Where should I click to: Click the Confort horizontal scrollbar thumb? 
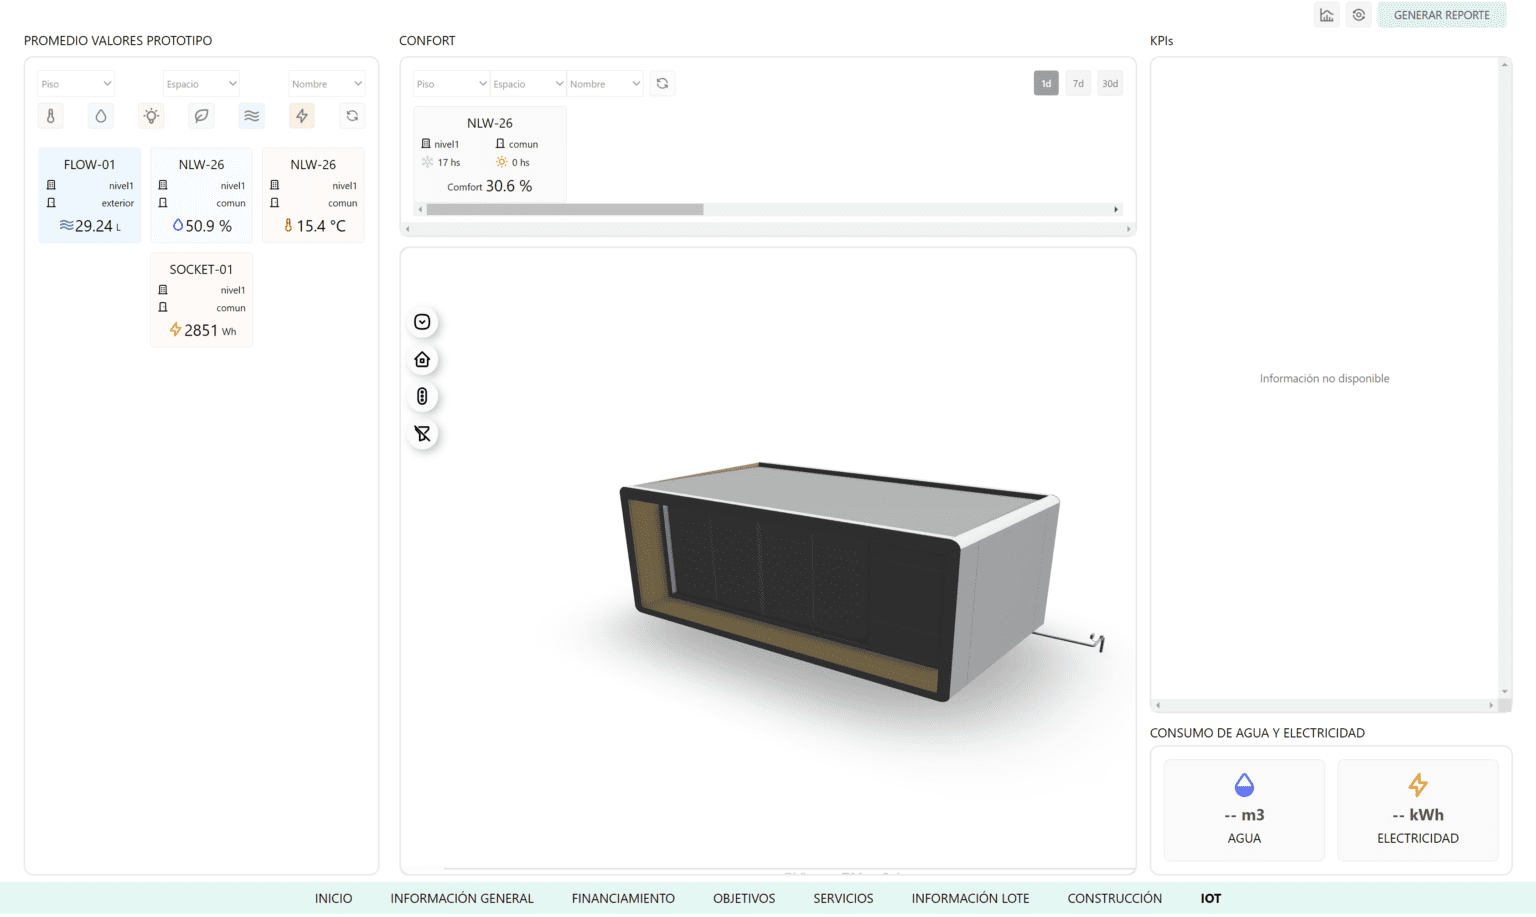coord(565,210)
